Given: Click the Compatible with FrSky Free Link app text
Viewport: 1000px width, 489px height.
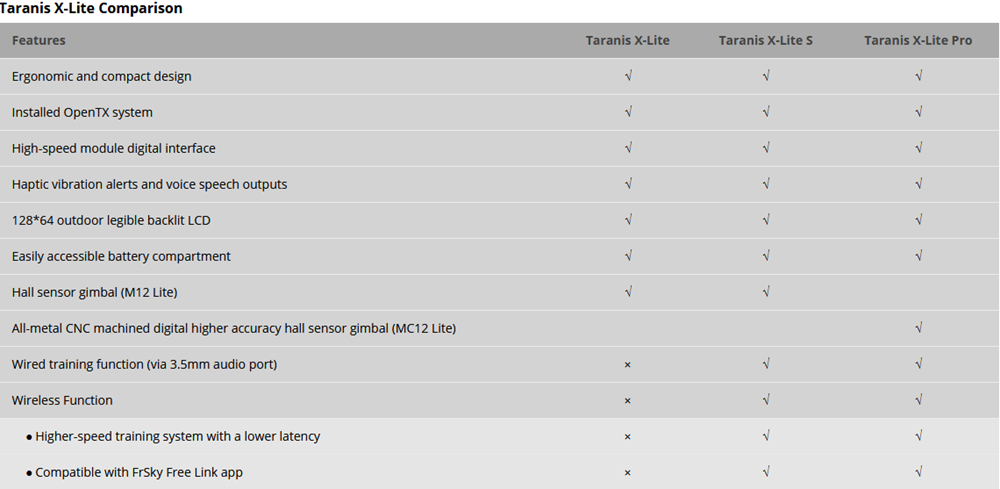Looking at the screenshot, I should coord(139,472).
